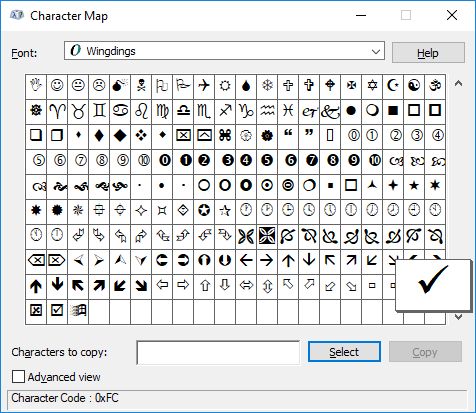The height and width of the screenshot is (413, 476).
Task: Click the Select button
Action: pos(344,352)
